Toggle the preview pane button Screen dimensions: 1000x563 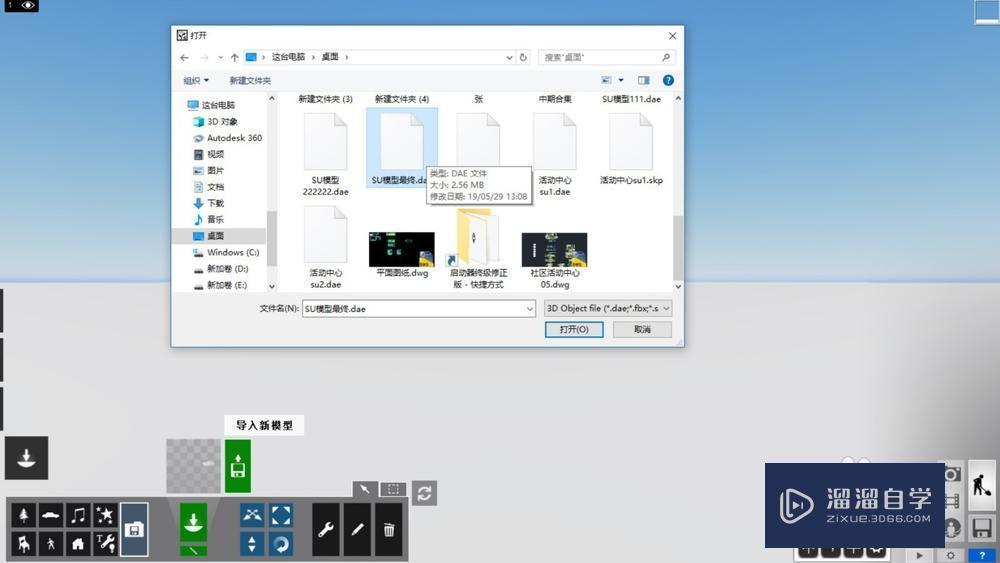click(x=643, y=80)
